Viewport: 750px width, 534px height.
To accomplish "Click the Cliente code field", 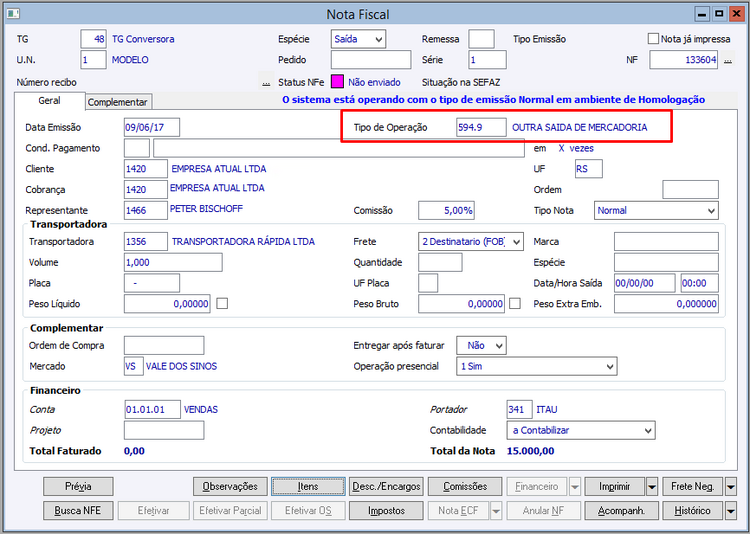I will click(x=145, y=169).
